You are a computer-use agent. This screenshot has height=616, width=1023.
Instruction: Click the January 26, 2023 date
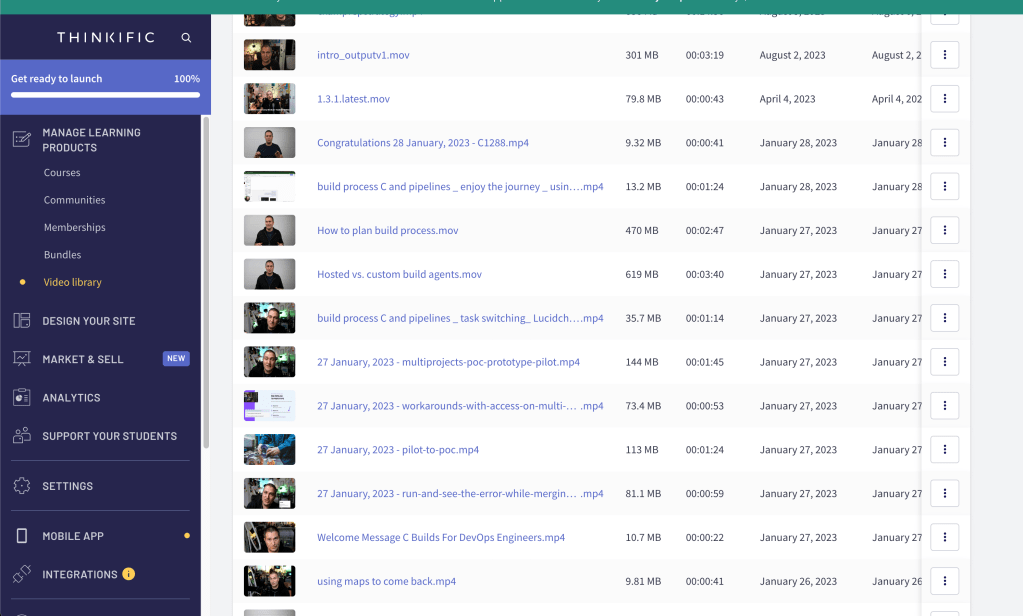(x=798, y=581)
